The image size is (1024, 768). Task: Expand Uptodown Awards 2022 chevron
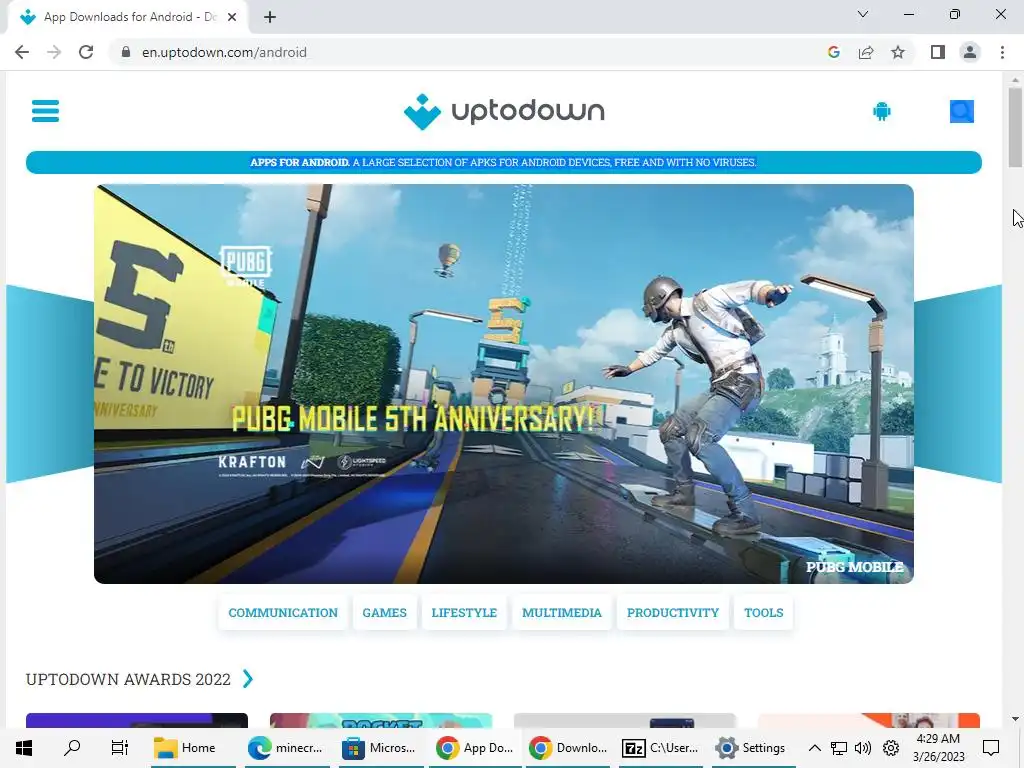(x=248, y=679)
